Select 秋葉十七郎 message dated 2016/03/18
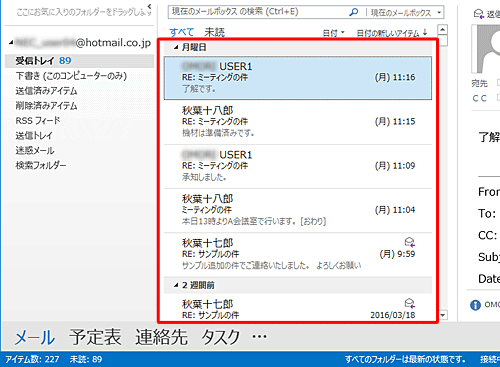Screen dimensions: 500x367 click(x=298, y=308)
